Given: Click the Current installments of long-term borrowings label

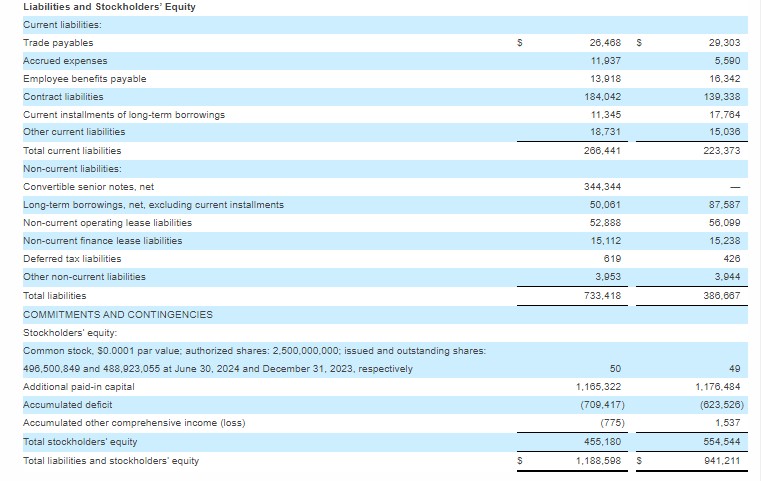Looking at the screenshot, I should click(x=123, y=115).
